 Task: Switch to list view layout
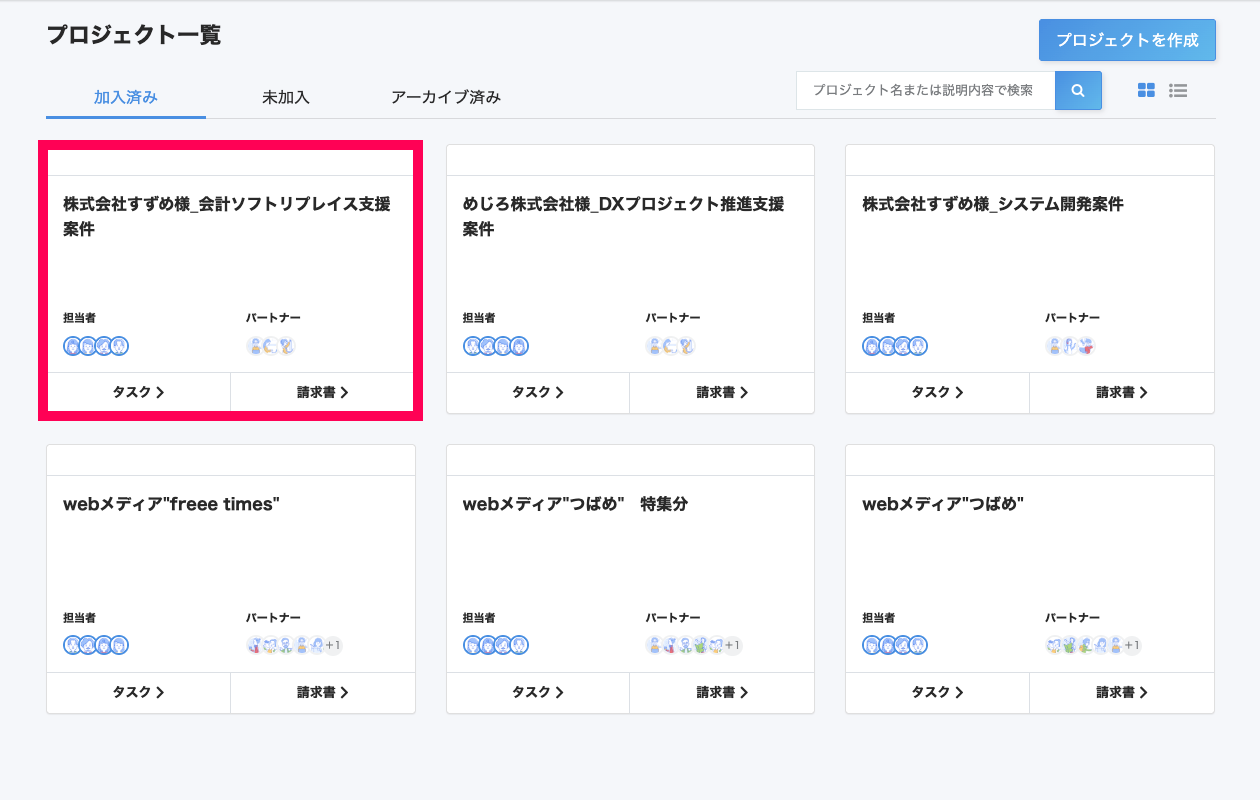pyautogui.click(x=1178, y=90)
